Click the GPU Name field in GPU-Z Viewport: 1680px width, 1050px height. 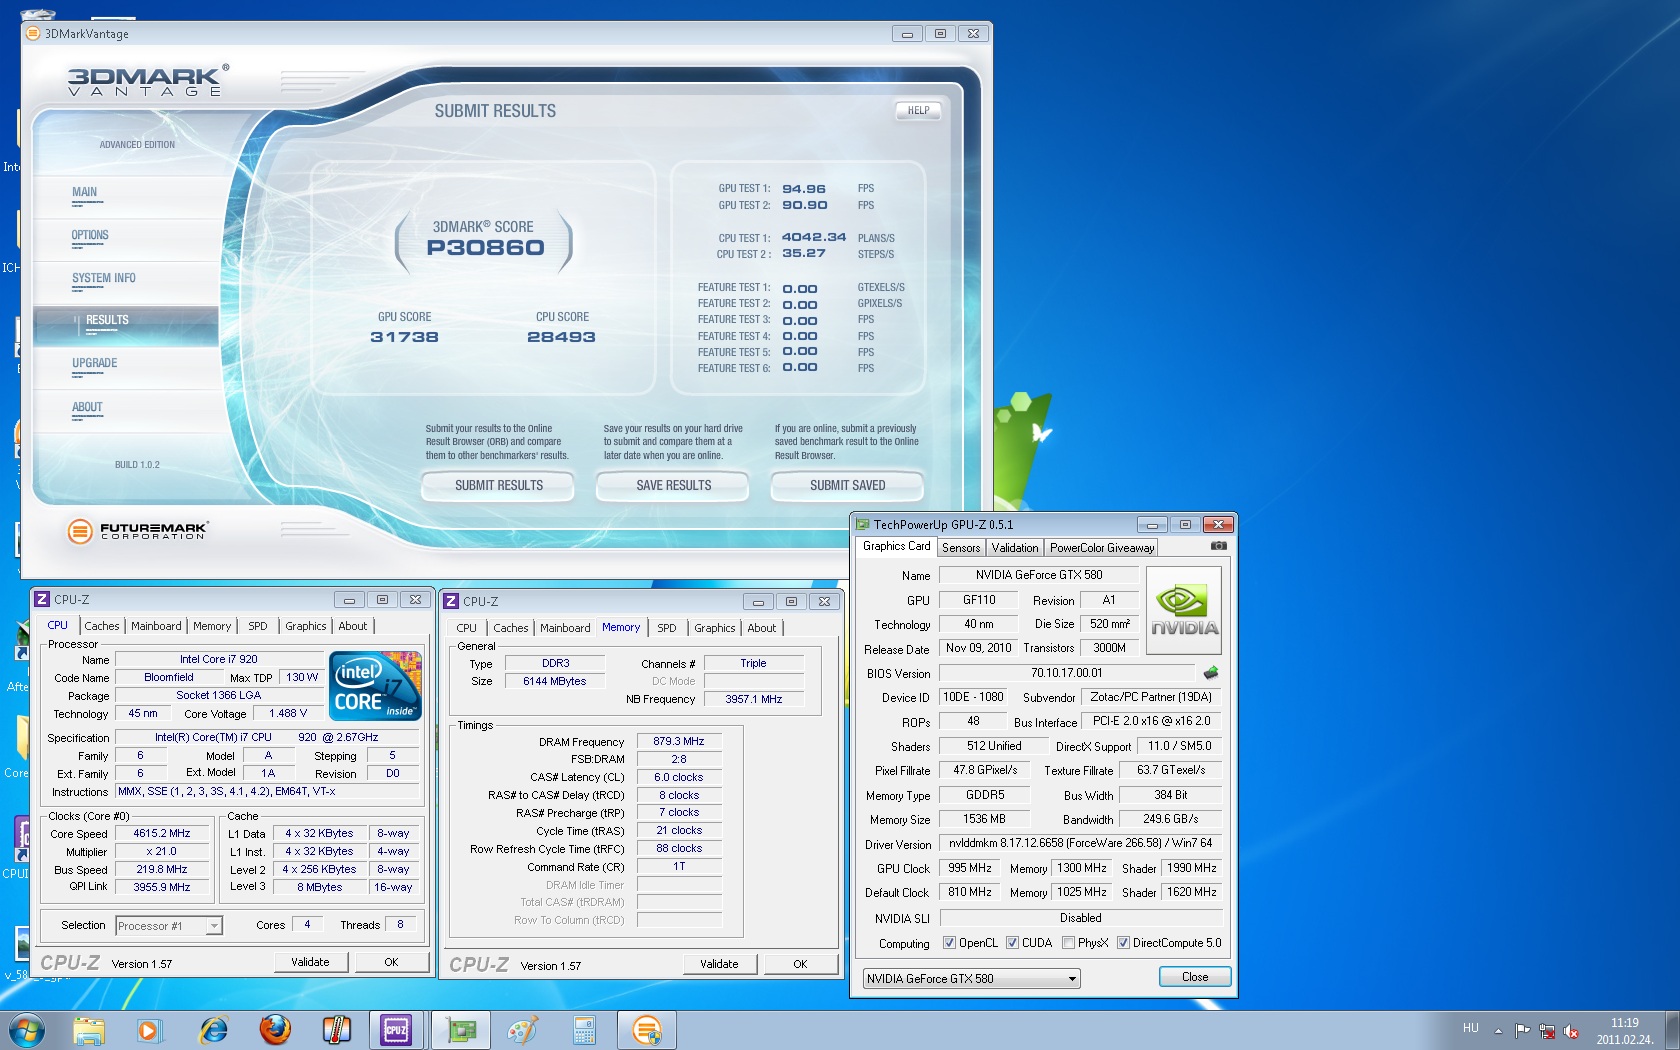click(1039, 575)
